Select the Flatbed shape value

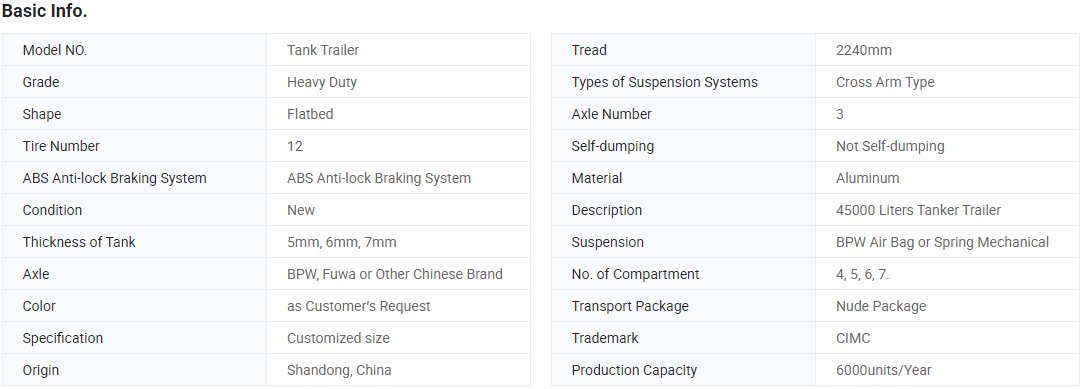(x=310, y=114)
